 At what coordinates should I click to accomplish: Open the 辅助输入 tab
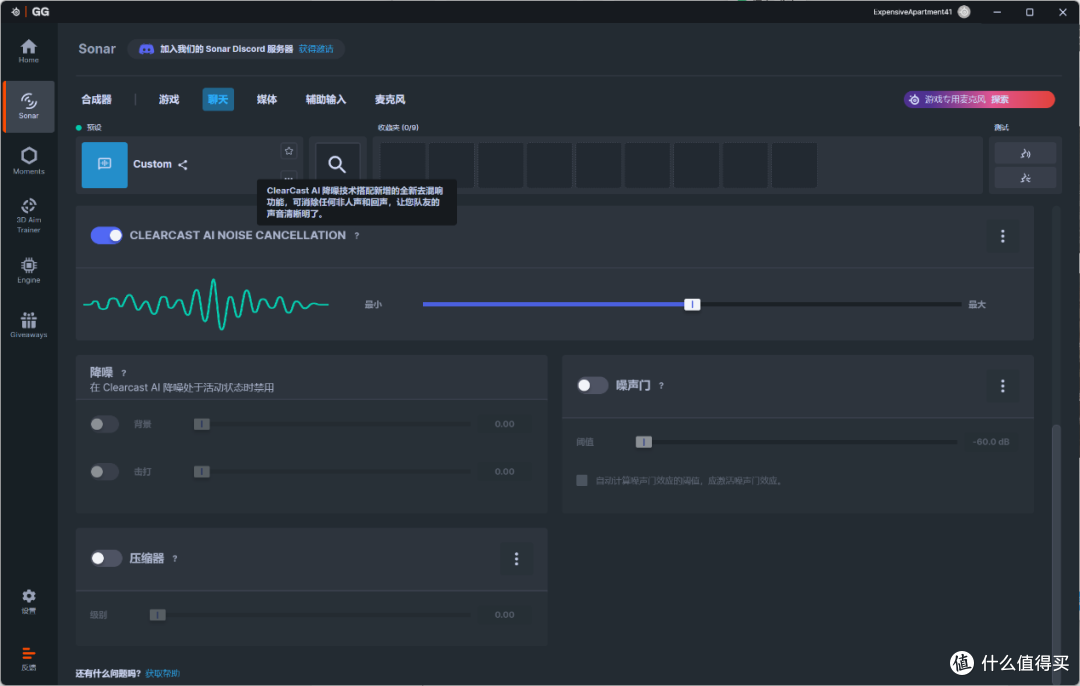pyautogui.click(x=326, y=99)
